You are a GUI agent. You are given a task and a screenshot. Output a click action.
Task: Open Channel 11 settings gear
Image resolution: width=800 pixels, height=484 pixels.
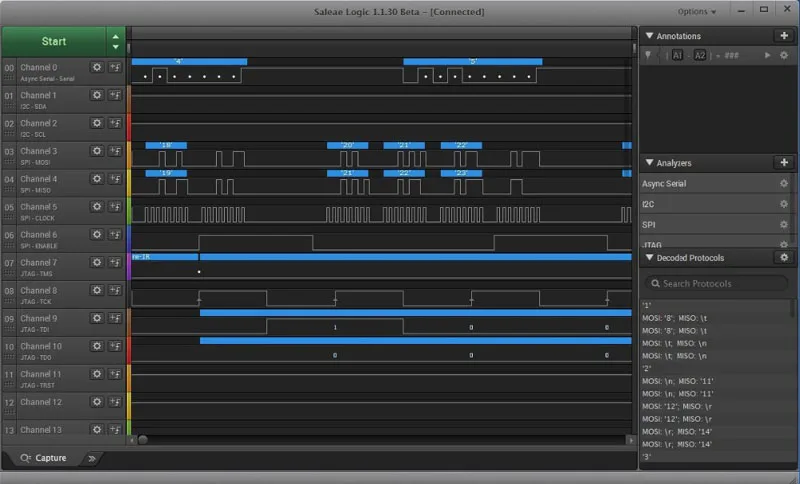coord(96,374)
